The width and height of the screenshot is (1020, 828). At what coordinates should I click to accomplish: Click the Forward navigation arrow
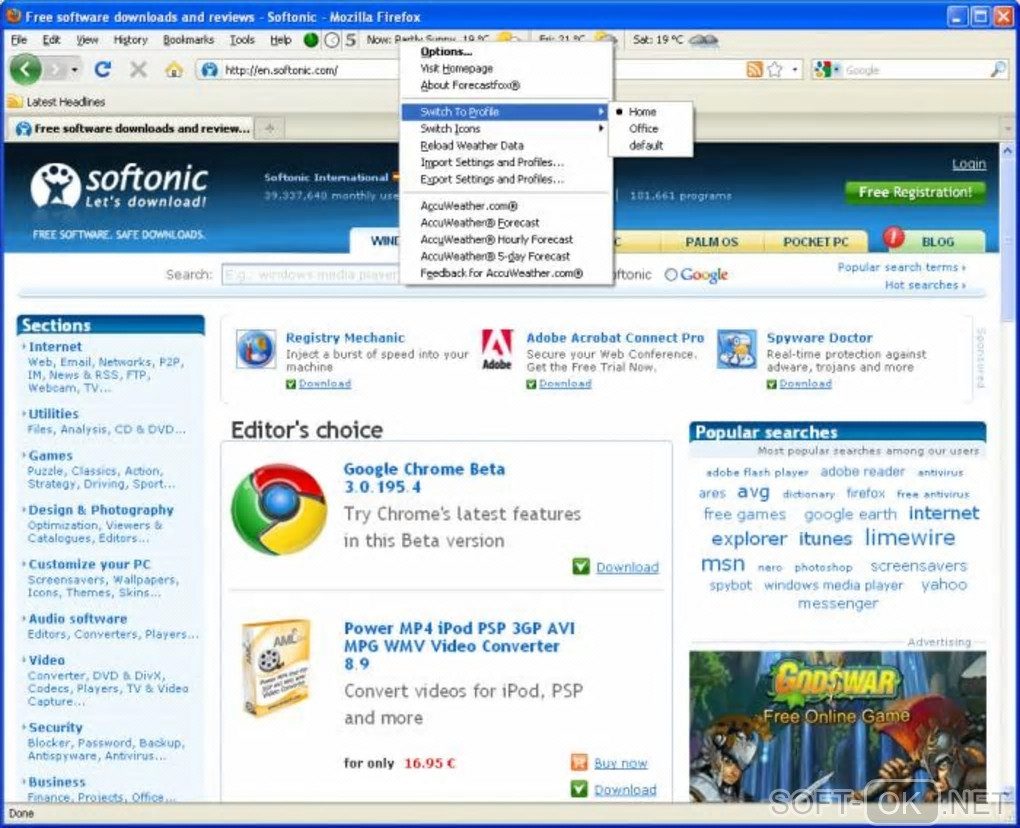click(57, 69)
